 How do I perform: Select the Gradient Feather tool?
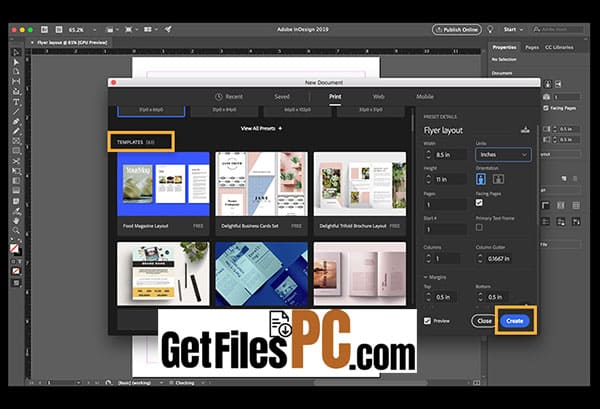[x=16, y=191]
